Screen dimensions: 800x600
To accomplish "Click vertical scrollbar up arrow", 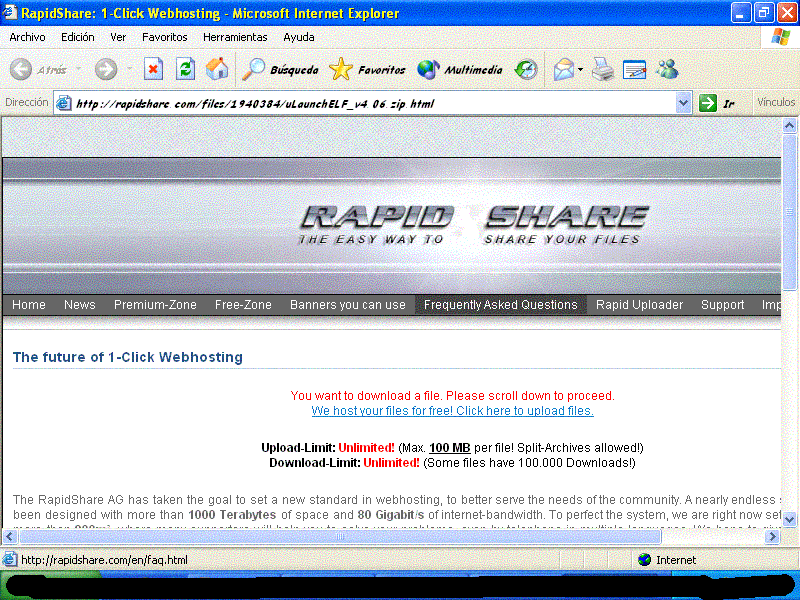I will coord(789,126).
